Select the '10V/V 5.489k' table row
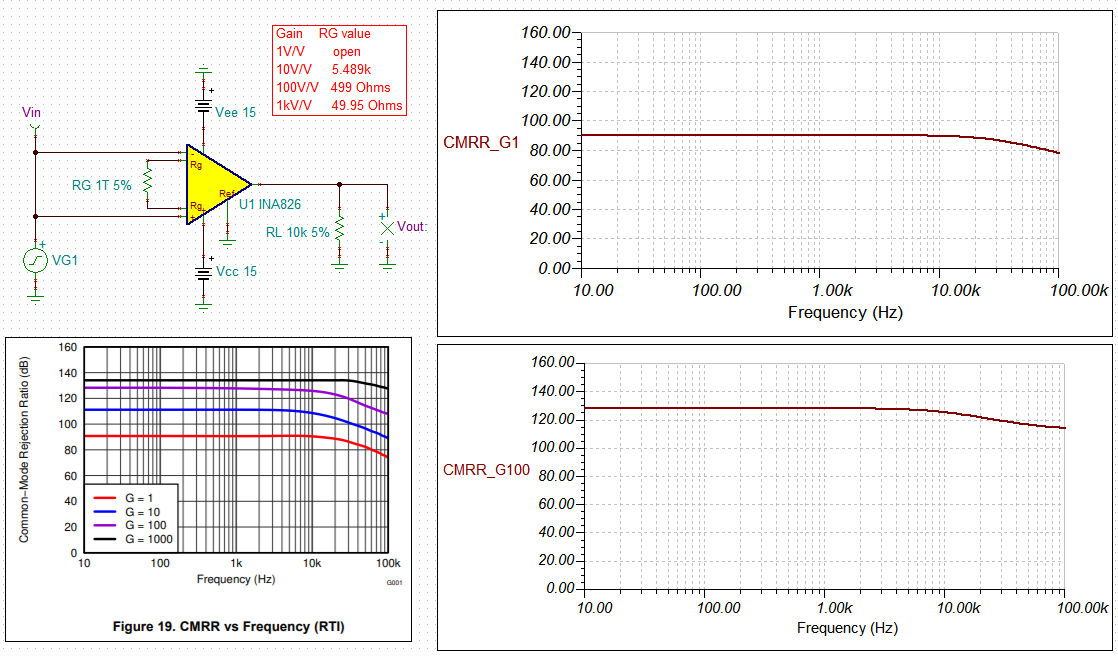 (x=324, y=70)
